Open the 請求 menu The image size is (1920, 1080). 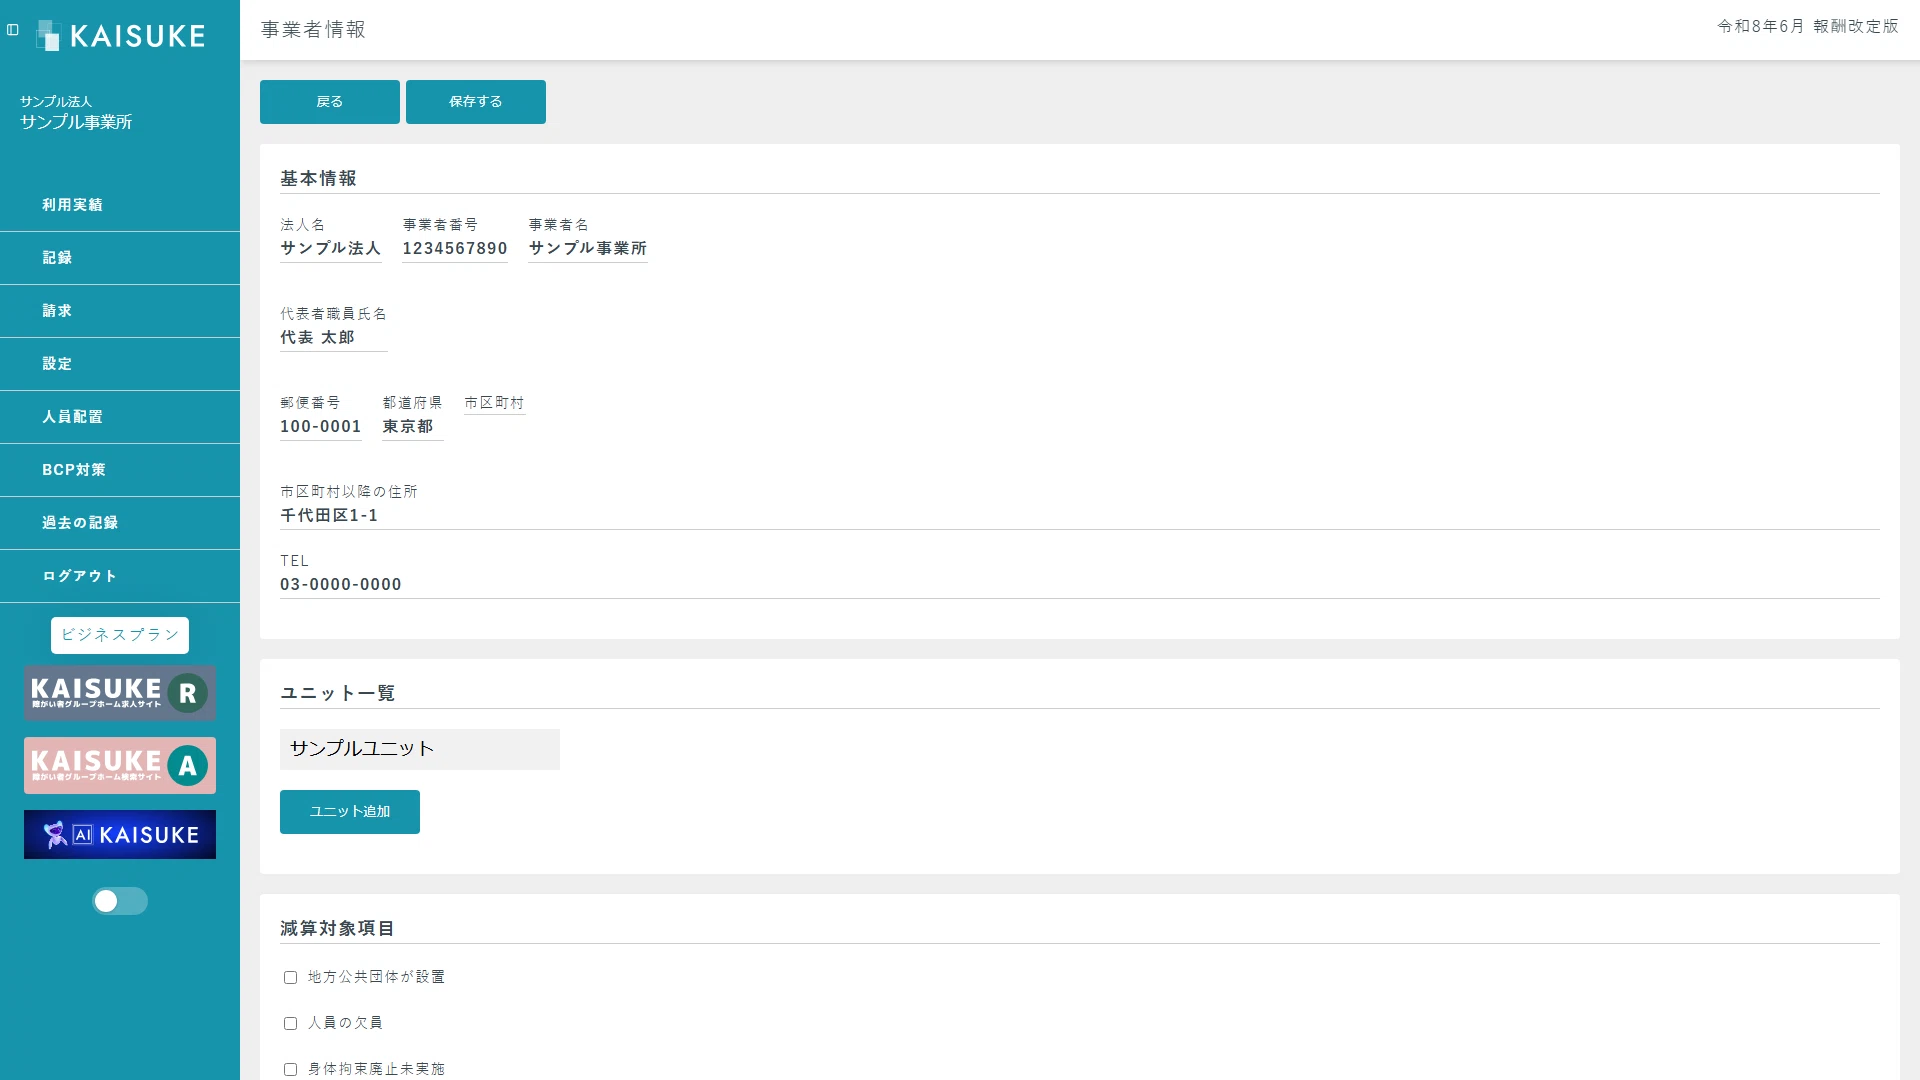pos(120,311)
